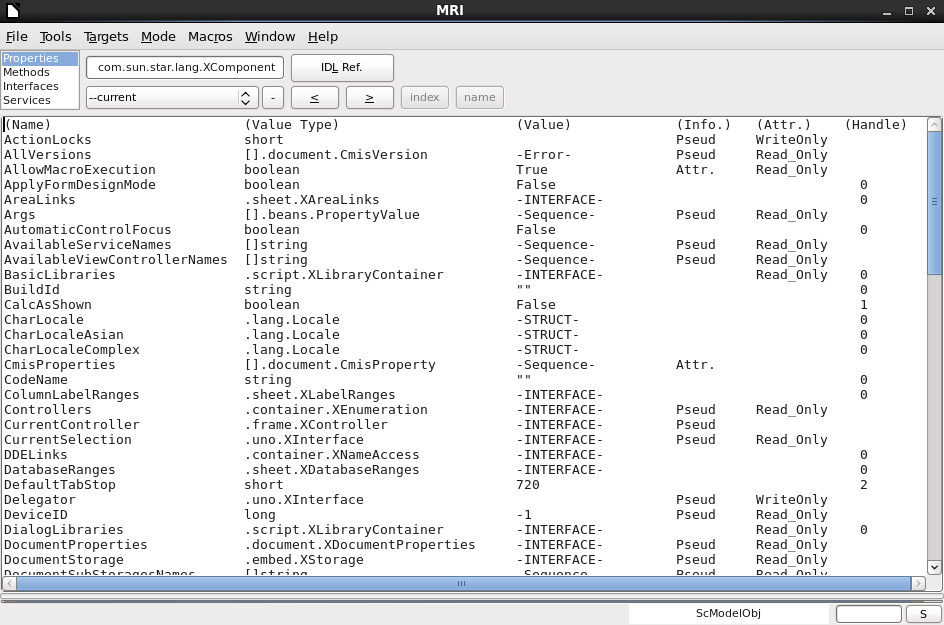Click the Delegator property name

click(x=40, y=500)
